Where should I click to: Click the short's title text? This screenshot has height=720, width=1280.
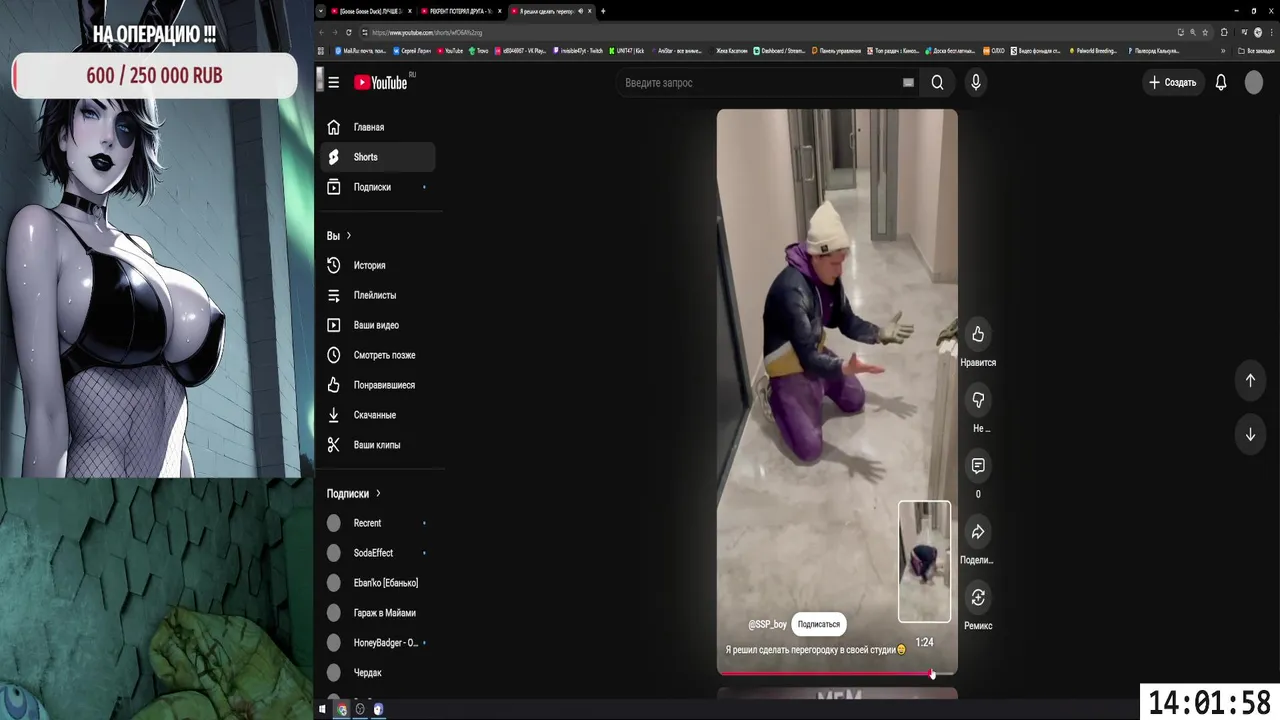pos(815,649)
